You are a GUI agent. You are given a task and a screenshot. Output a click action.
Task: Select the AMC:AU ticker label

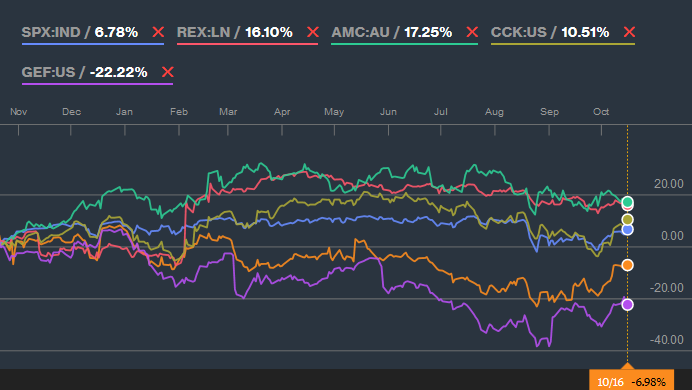point(361,32)
